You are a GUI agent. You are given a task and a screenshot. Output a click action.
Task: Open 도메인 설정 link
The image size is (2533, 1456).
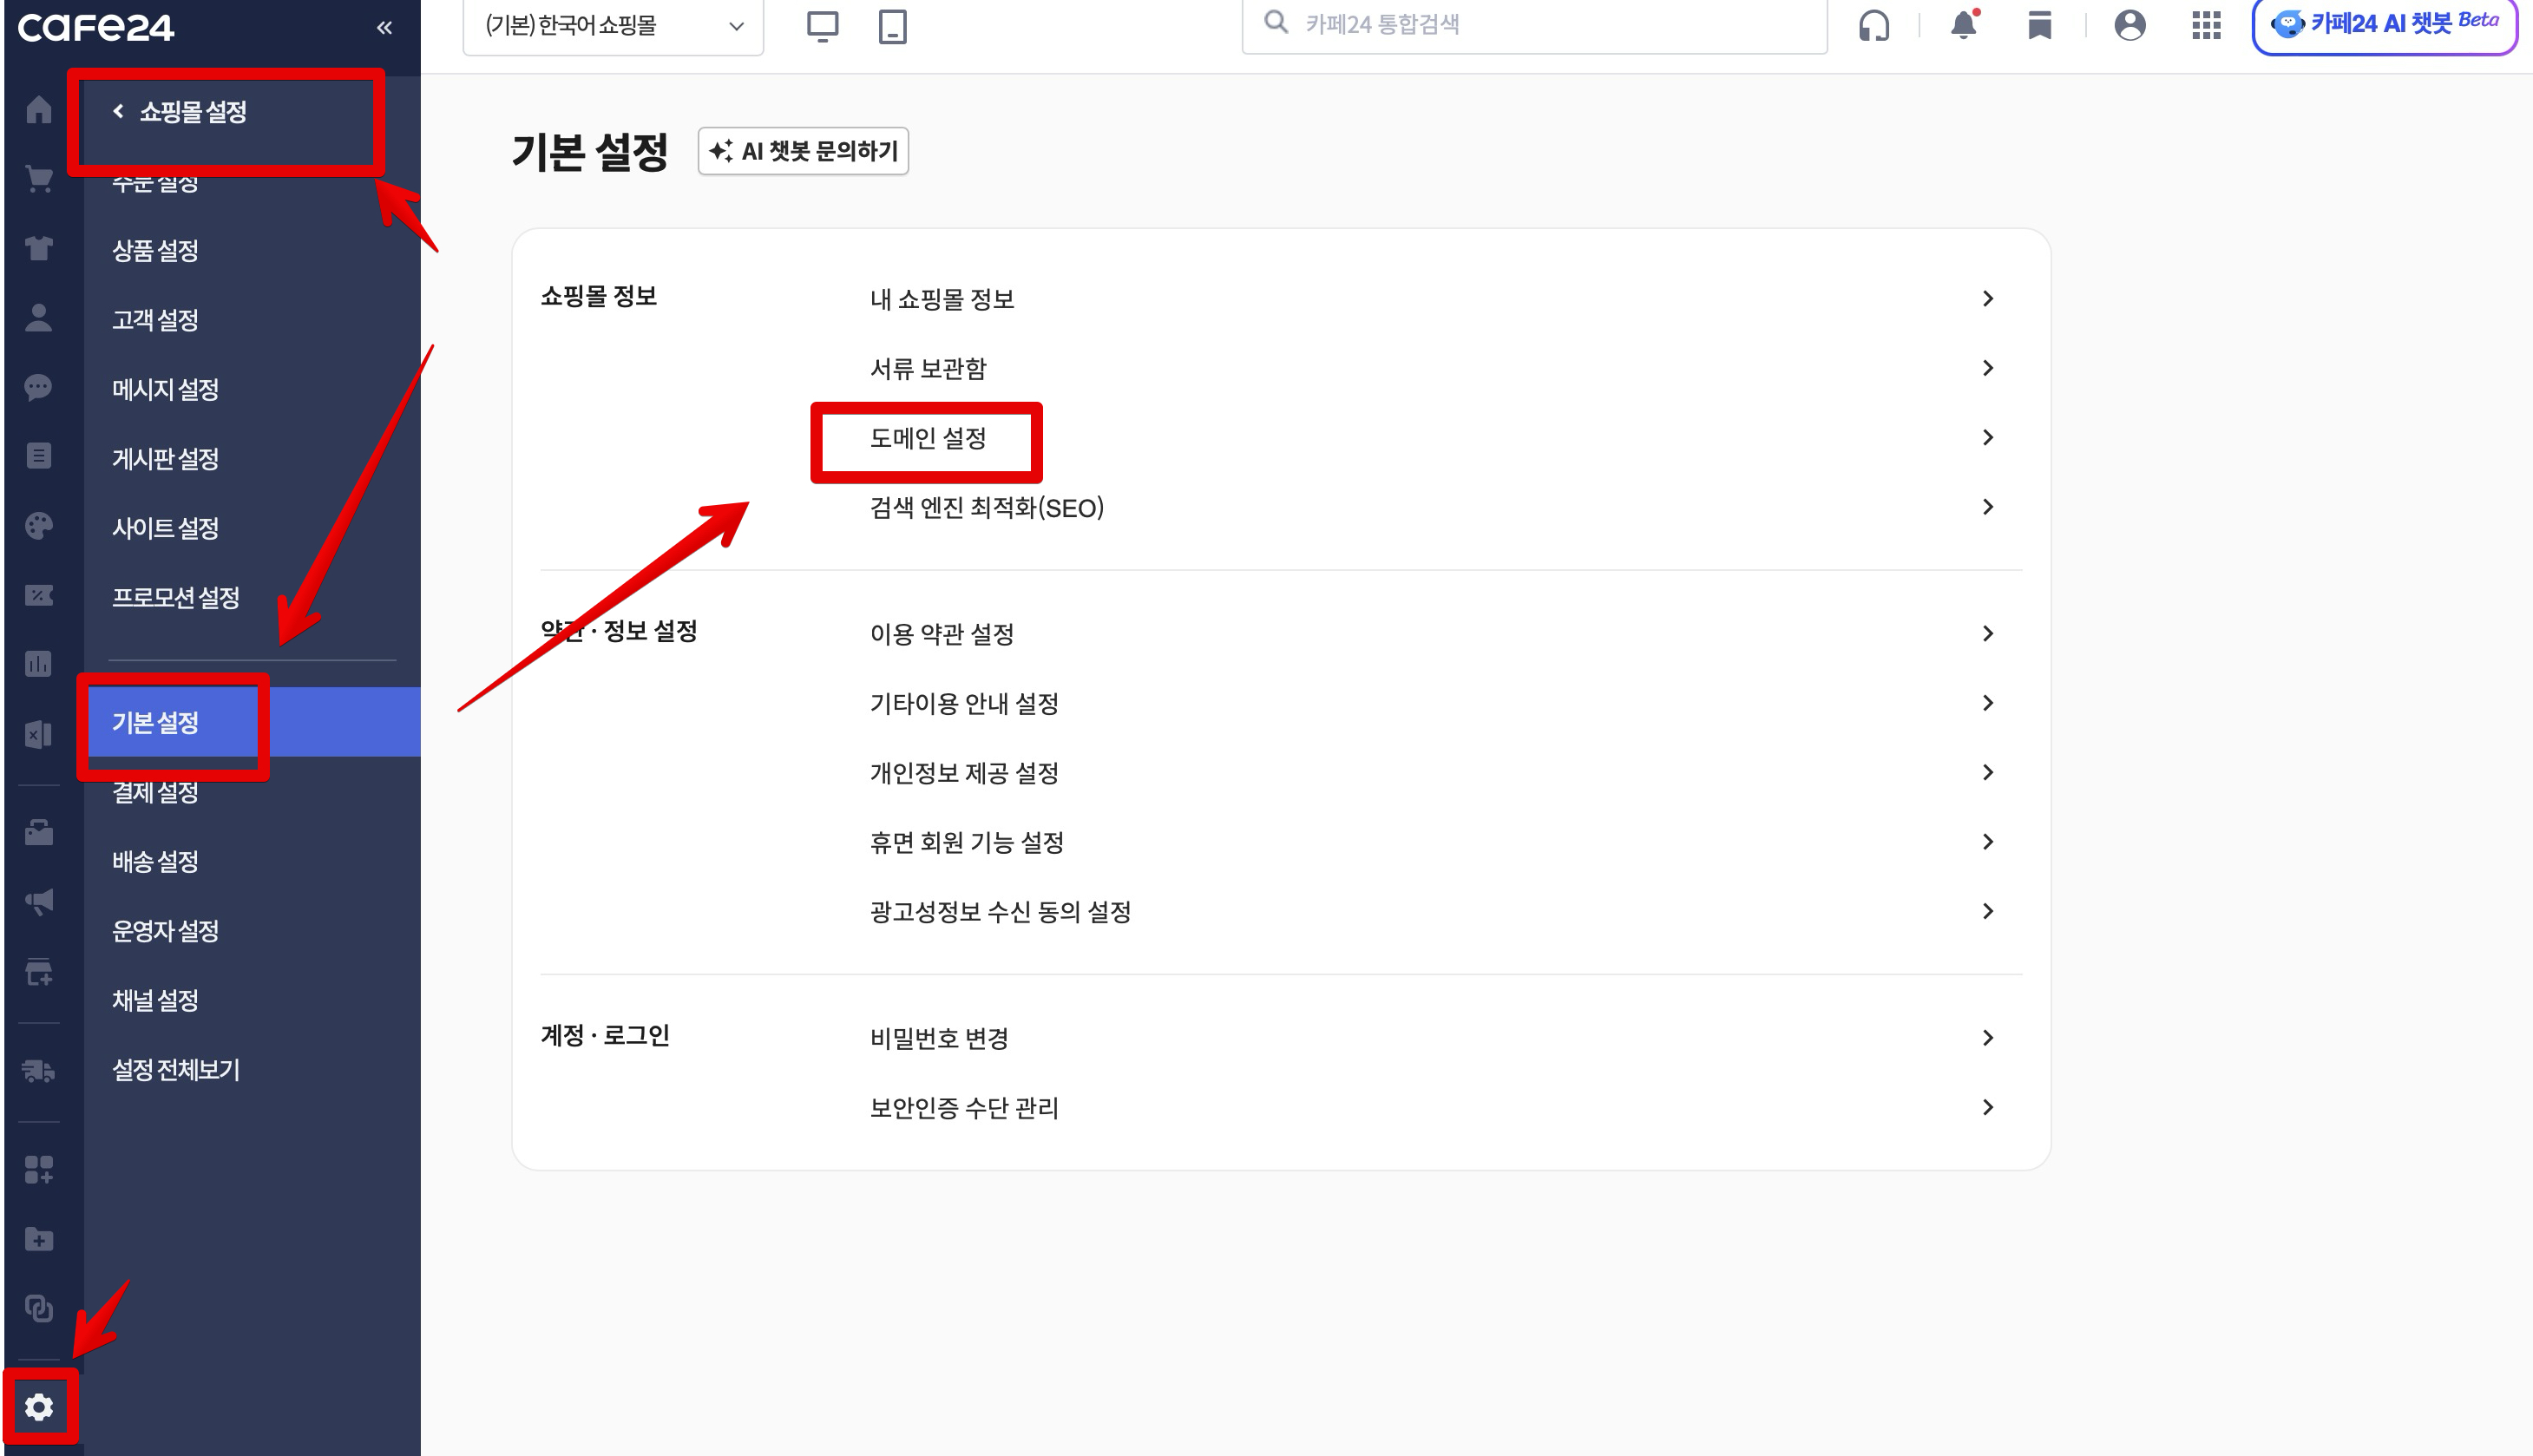(x=928, y=438)
